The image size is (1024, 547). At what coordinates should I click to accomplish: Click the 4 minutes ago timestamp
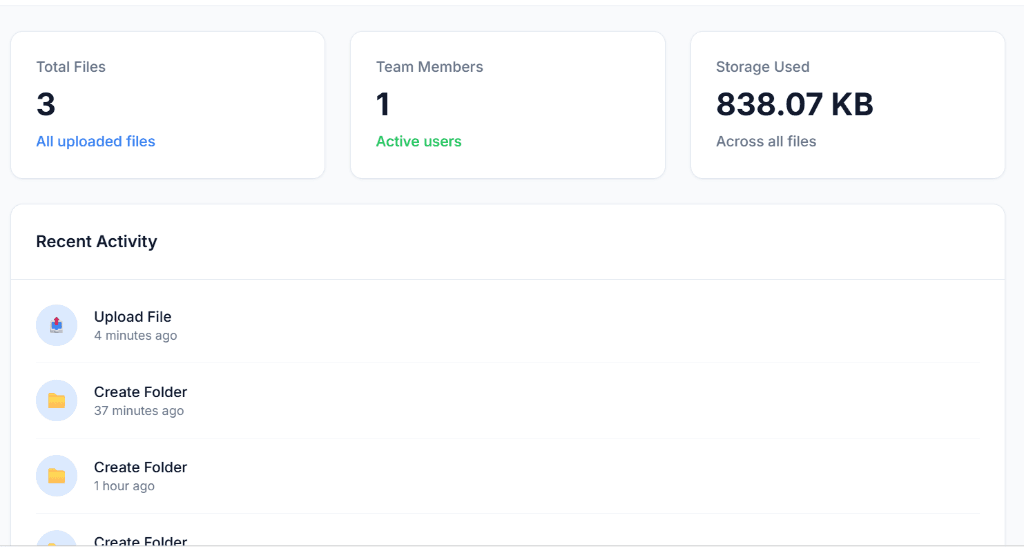135,336
